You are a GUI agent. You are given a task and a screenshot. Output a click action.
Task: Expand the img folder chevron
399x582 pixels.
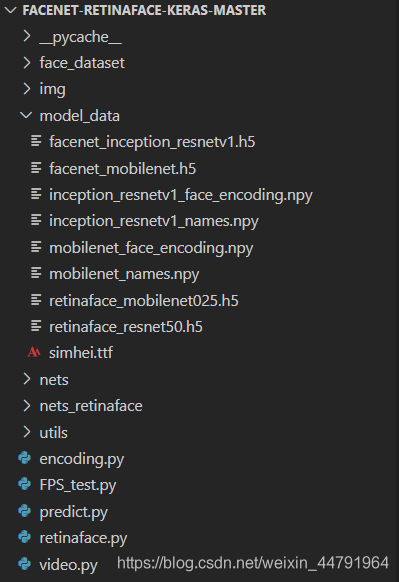[x=27, y=89]
